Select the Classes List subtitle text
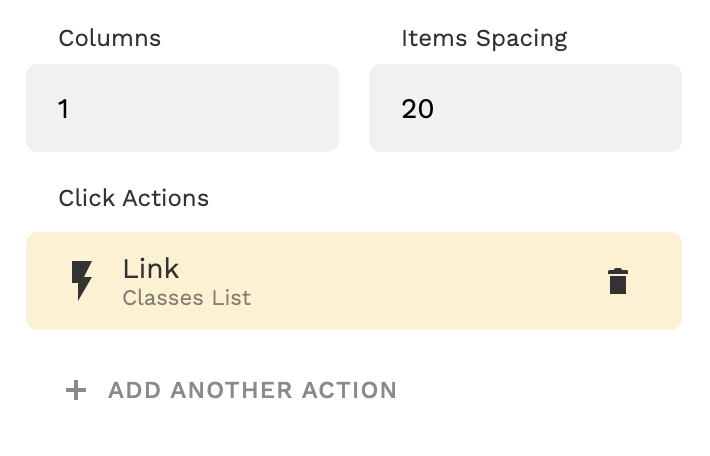This screenshot has height=456, width=710. pyautogui.click(x=187, y=298)
